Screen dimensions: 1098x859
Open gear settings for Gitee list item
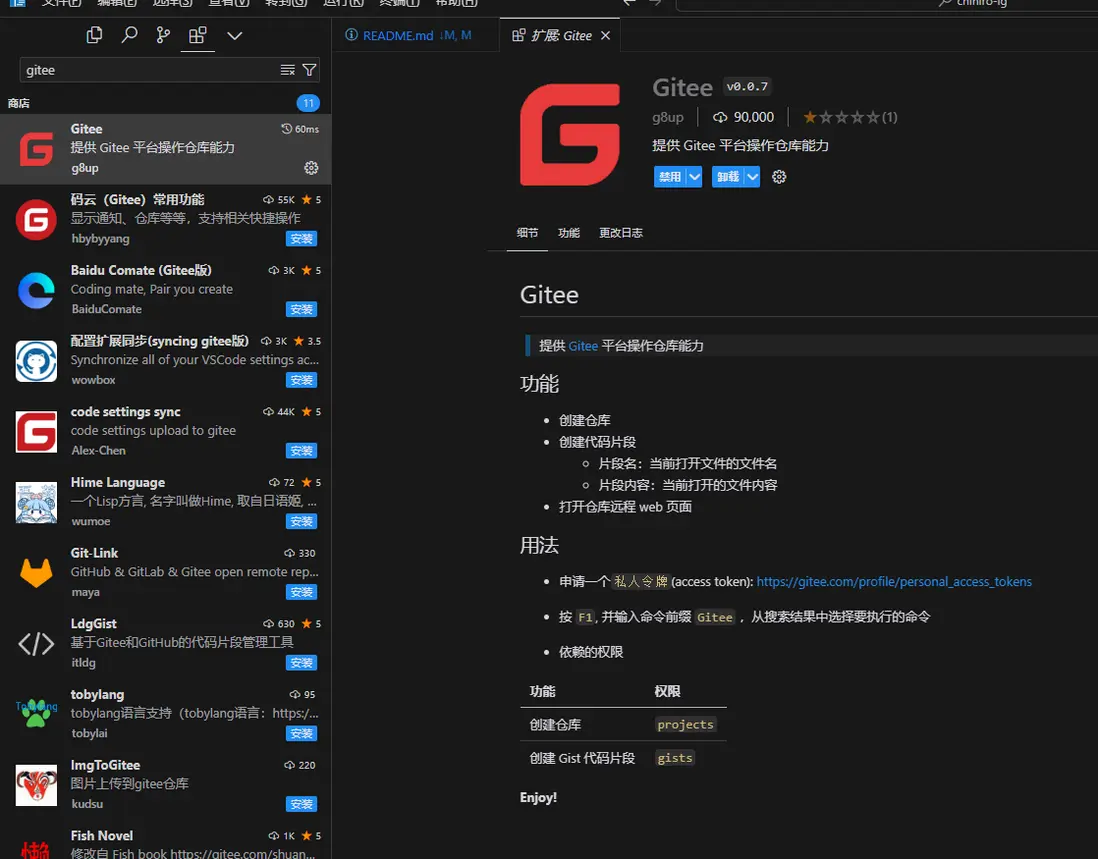pos(311,168)
